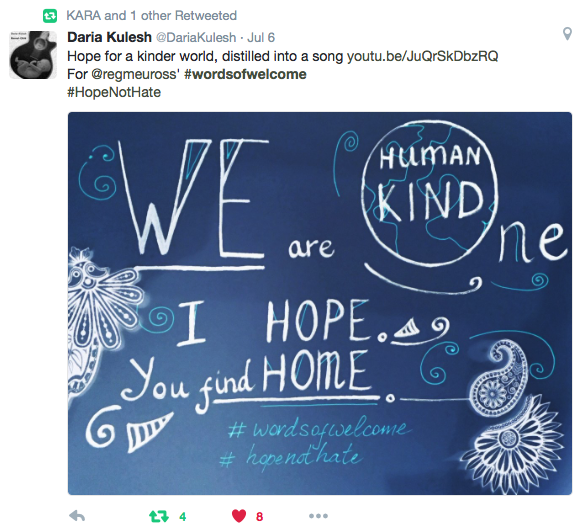
Task: Click the Daria Kulesh display name
Action: (109, 37)
